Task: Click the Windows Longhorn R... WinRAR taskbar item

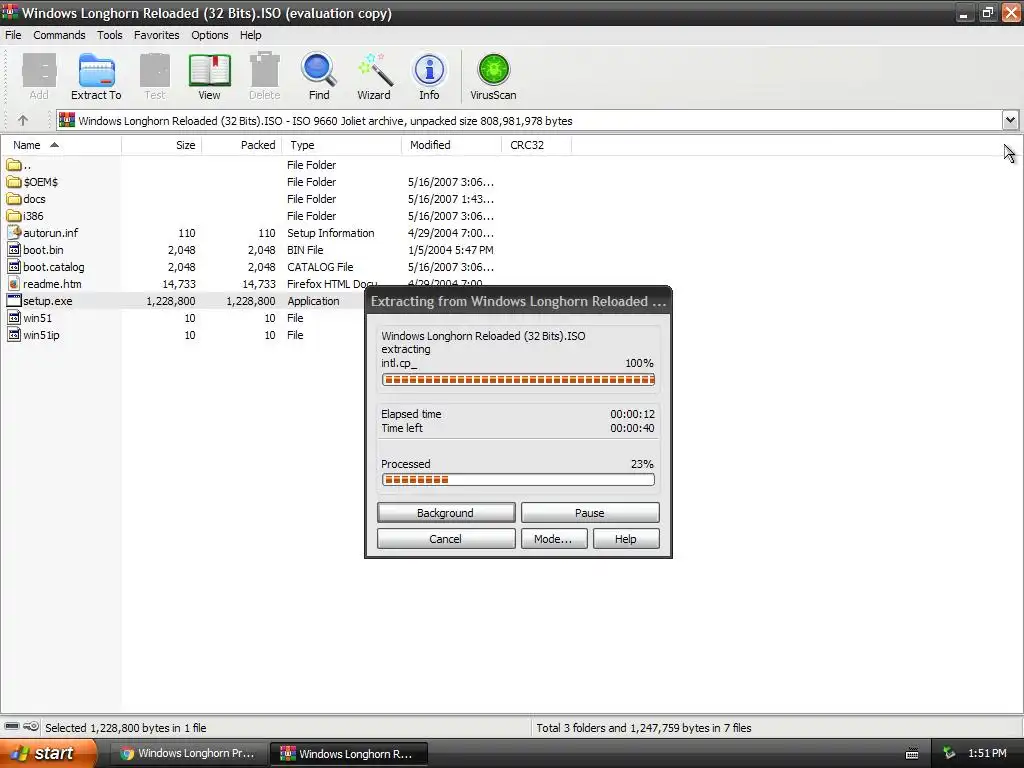Action: 349,754
